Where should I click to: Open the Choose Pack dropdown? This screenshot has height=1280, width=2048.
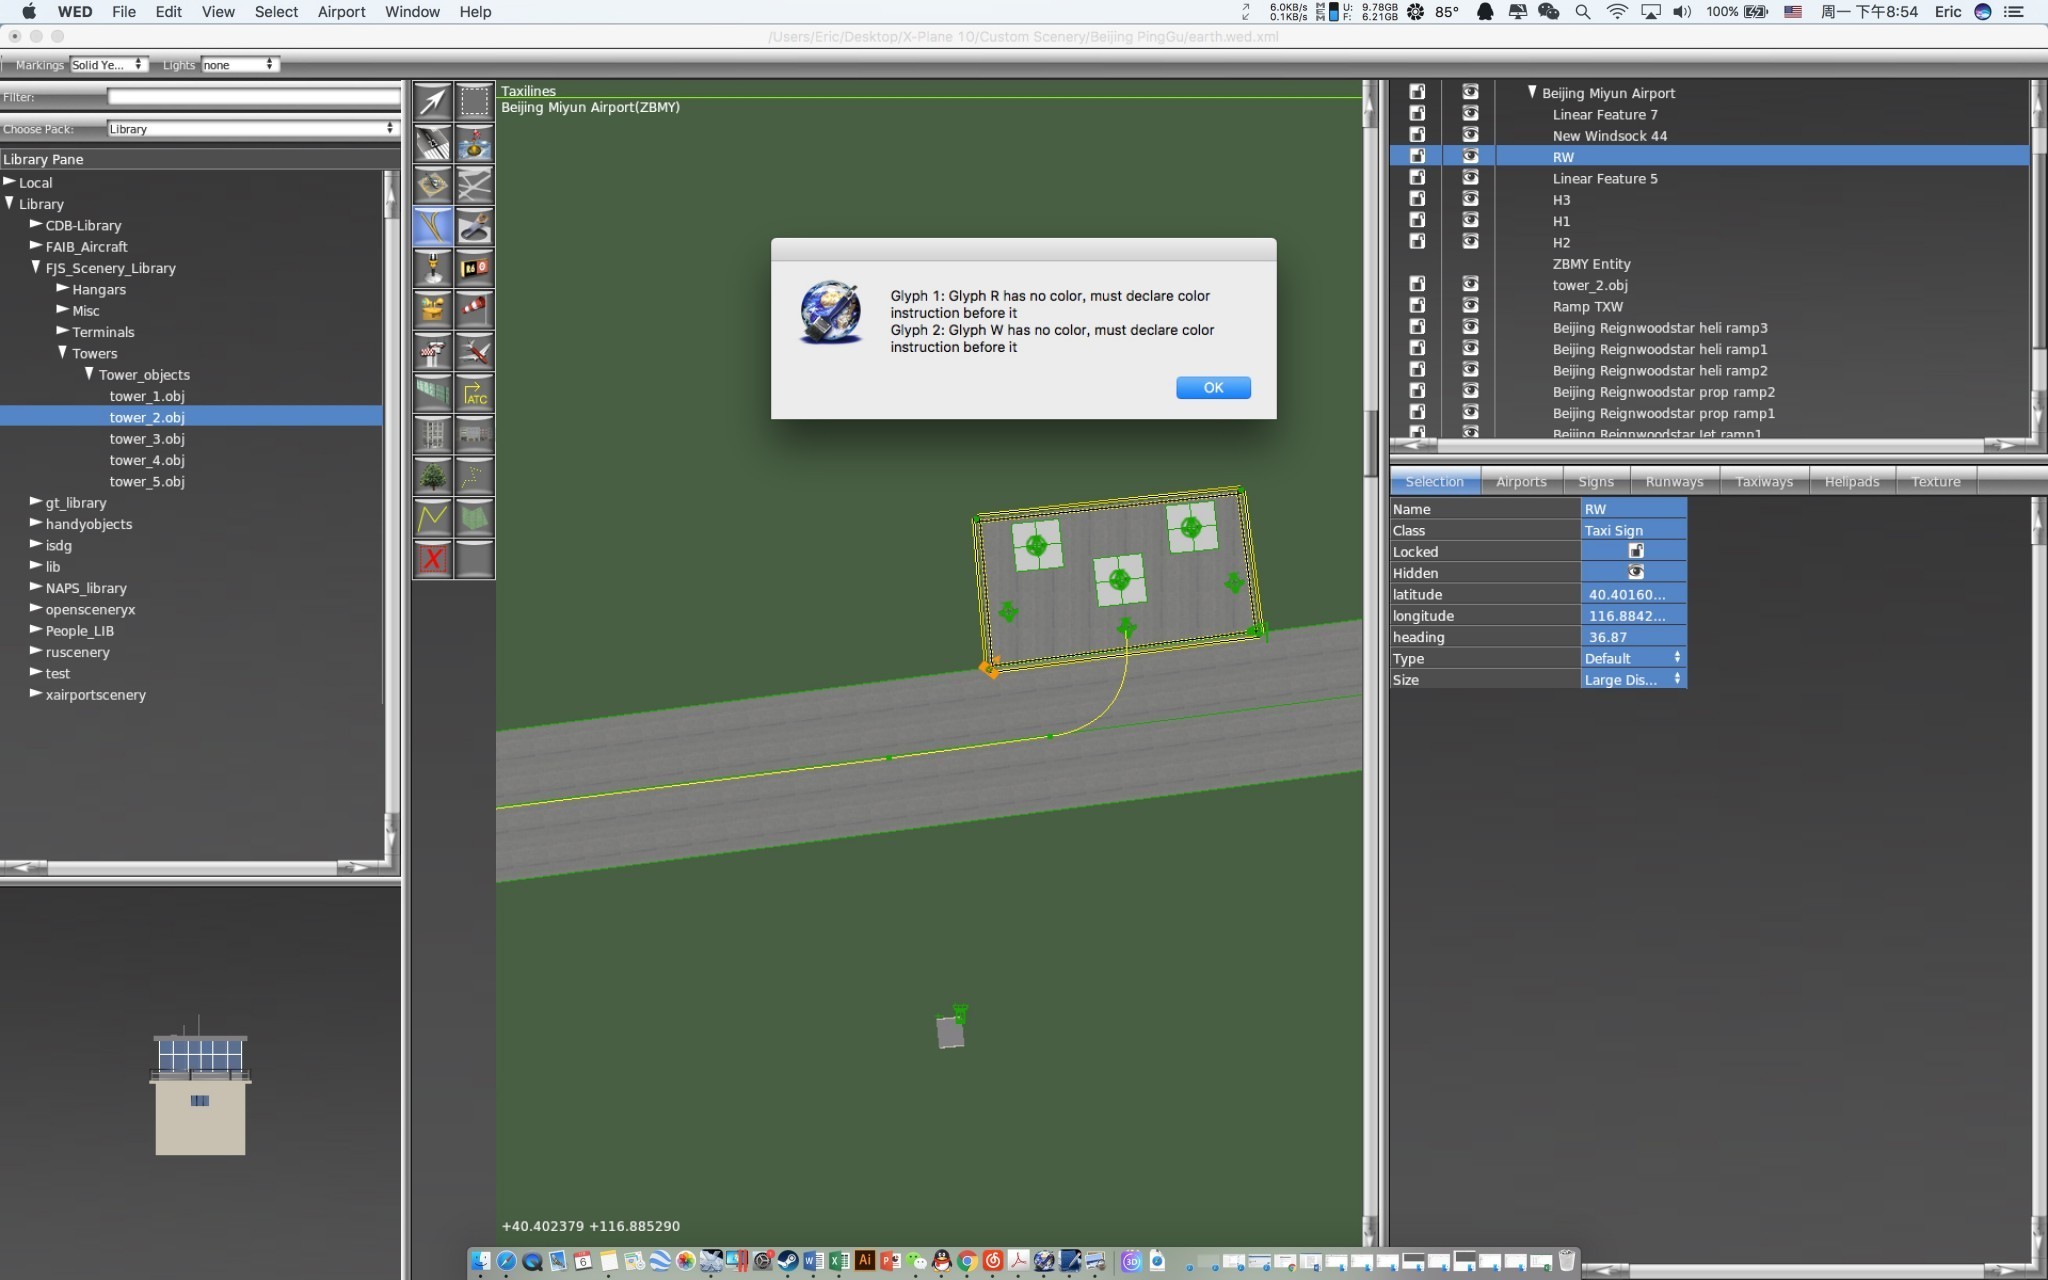click(252, 129)
